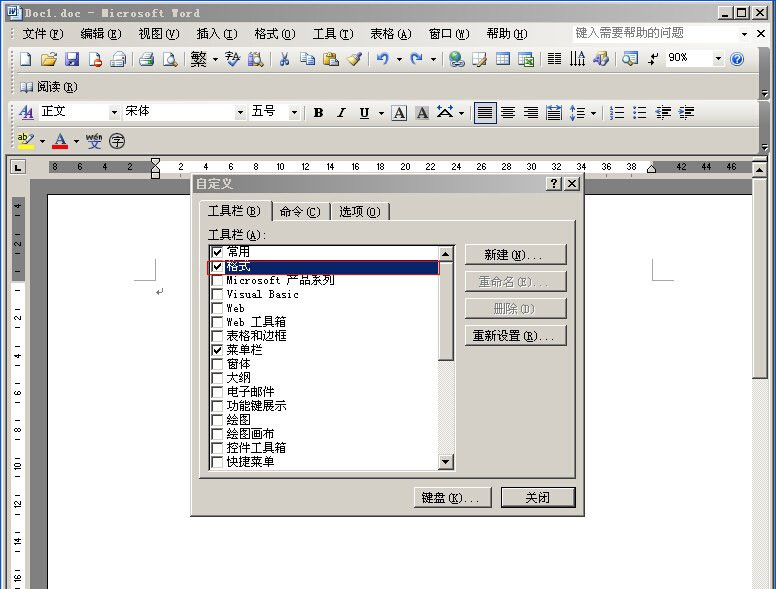Click the Cut scissors icon
Screen dimensions: 776x589
pos(284,59)
